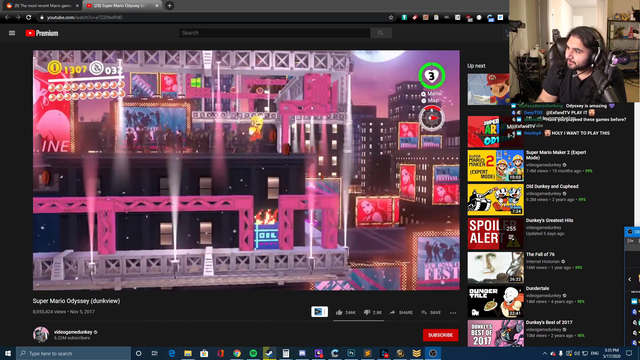Pause the Super Mario Odyssey video player
Screen dimensions: 640x360
click(246, 170)
